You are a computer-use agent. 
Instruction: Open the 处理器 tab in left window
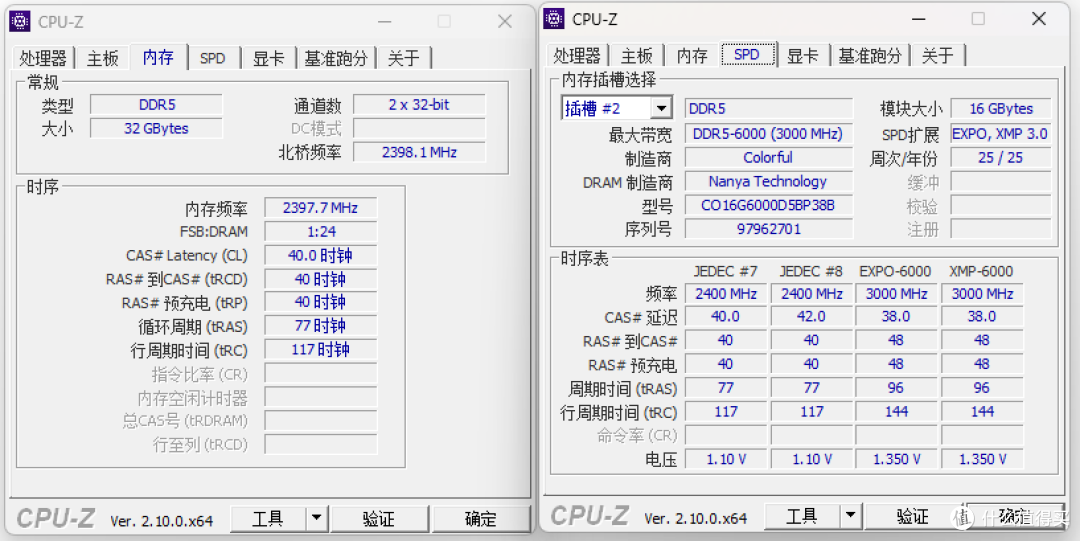tap(43, 58)
